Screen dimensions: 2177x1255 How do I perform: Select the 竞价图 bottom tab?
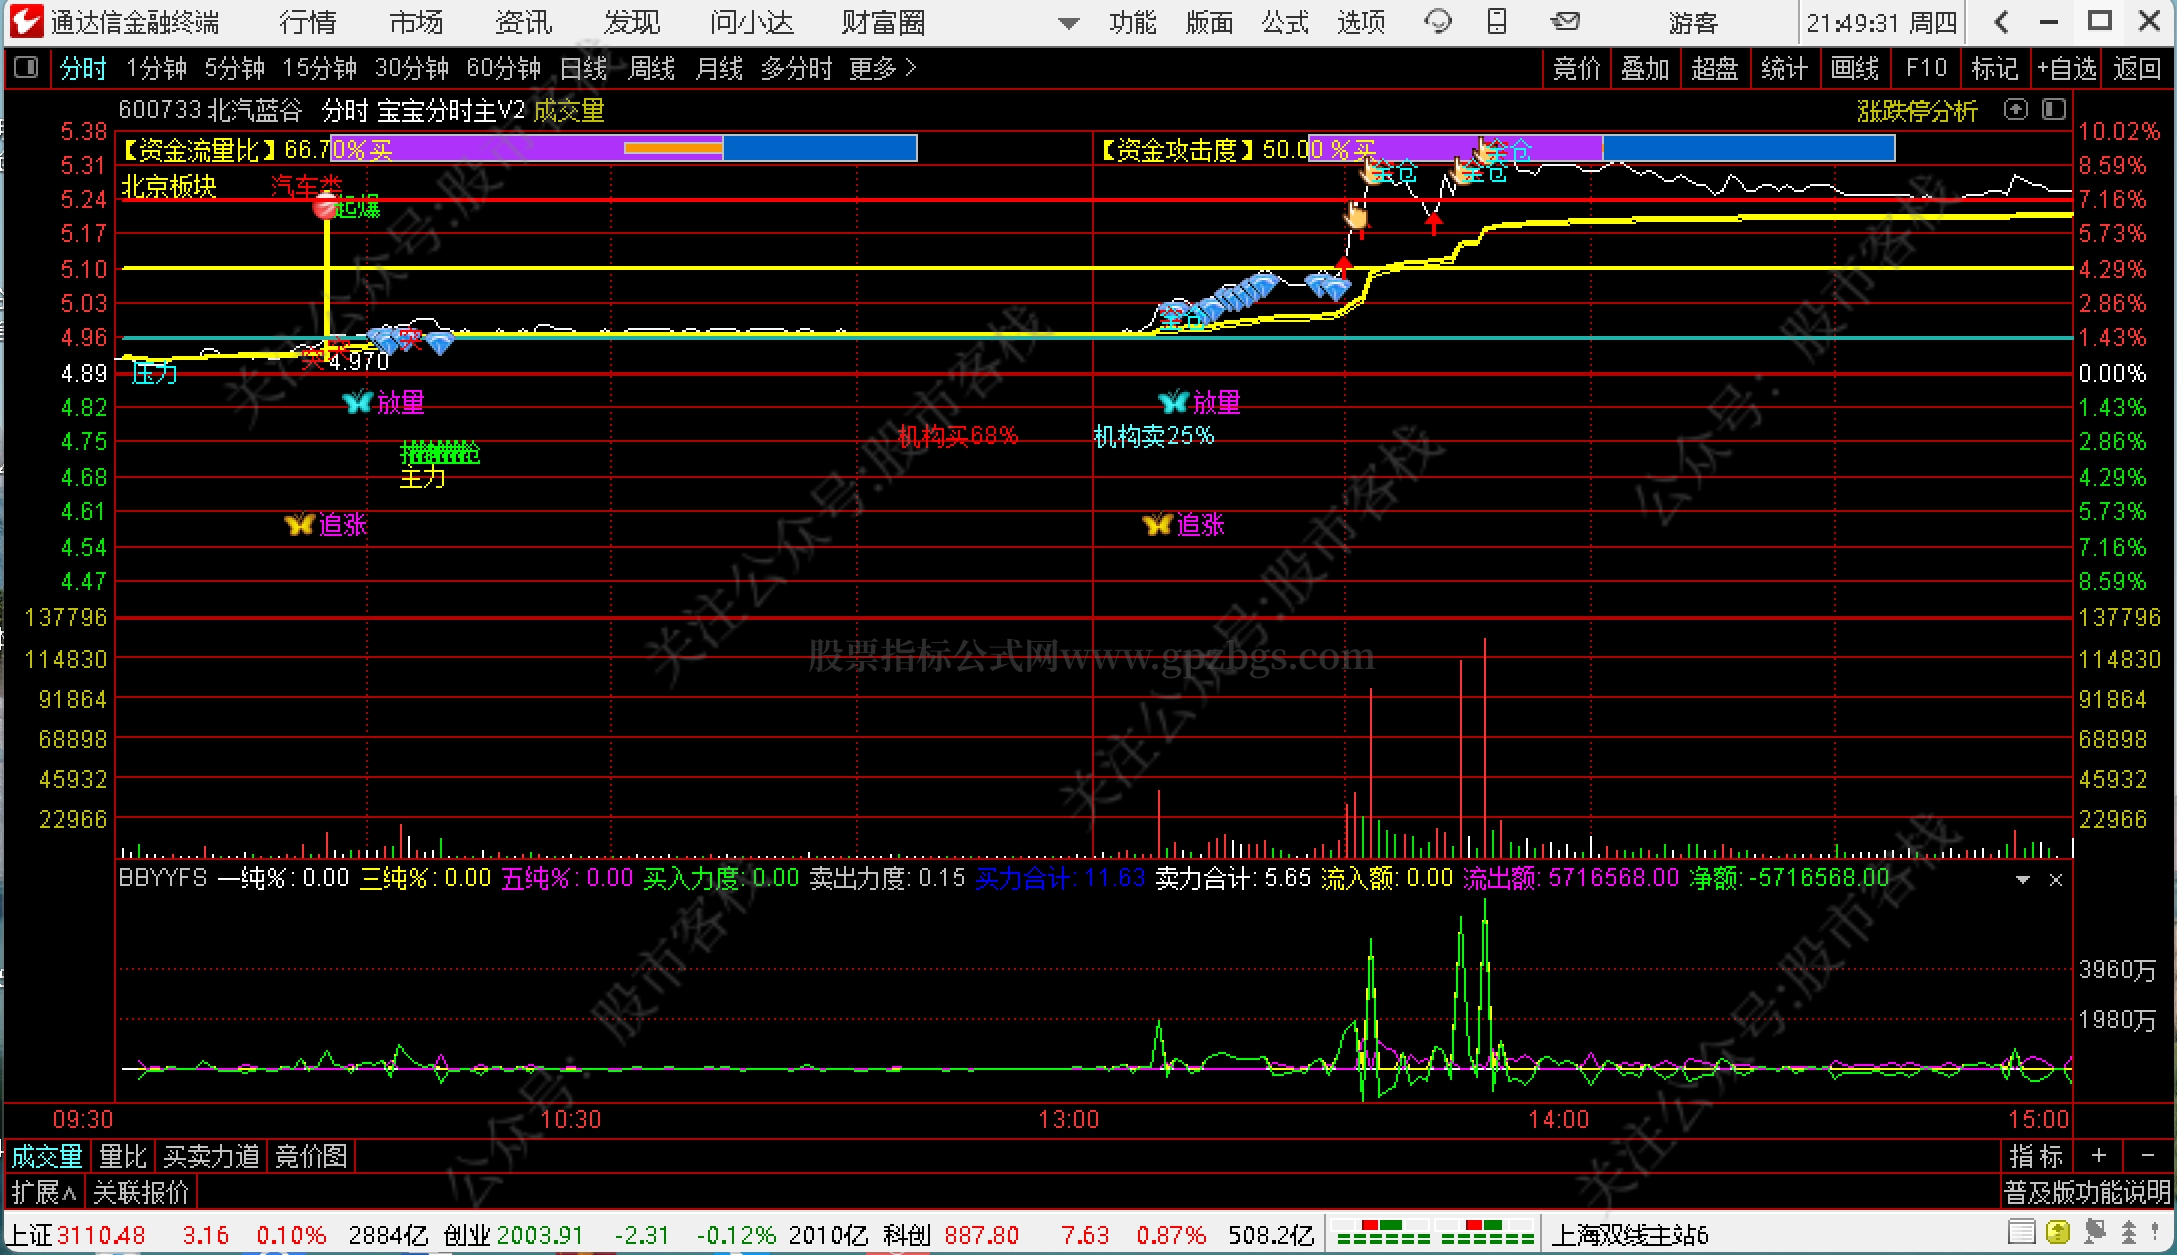pos(311,1156)
